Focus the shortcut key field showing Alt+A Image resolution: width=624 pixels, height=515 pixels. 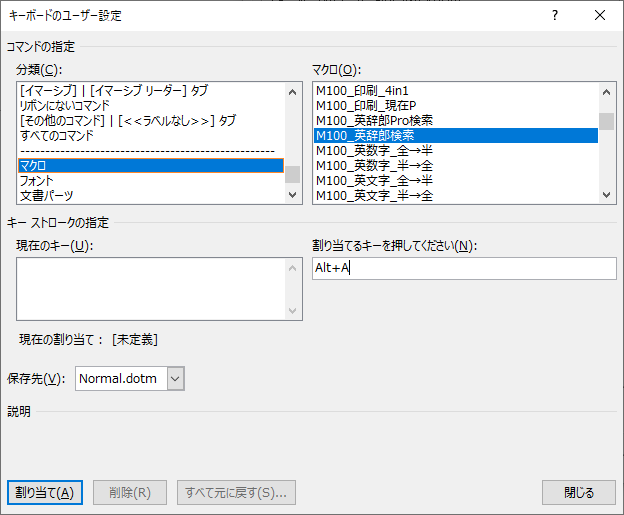pyautogui.click(x=464, y=268)
